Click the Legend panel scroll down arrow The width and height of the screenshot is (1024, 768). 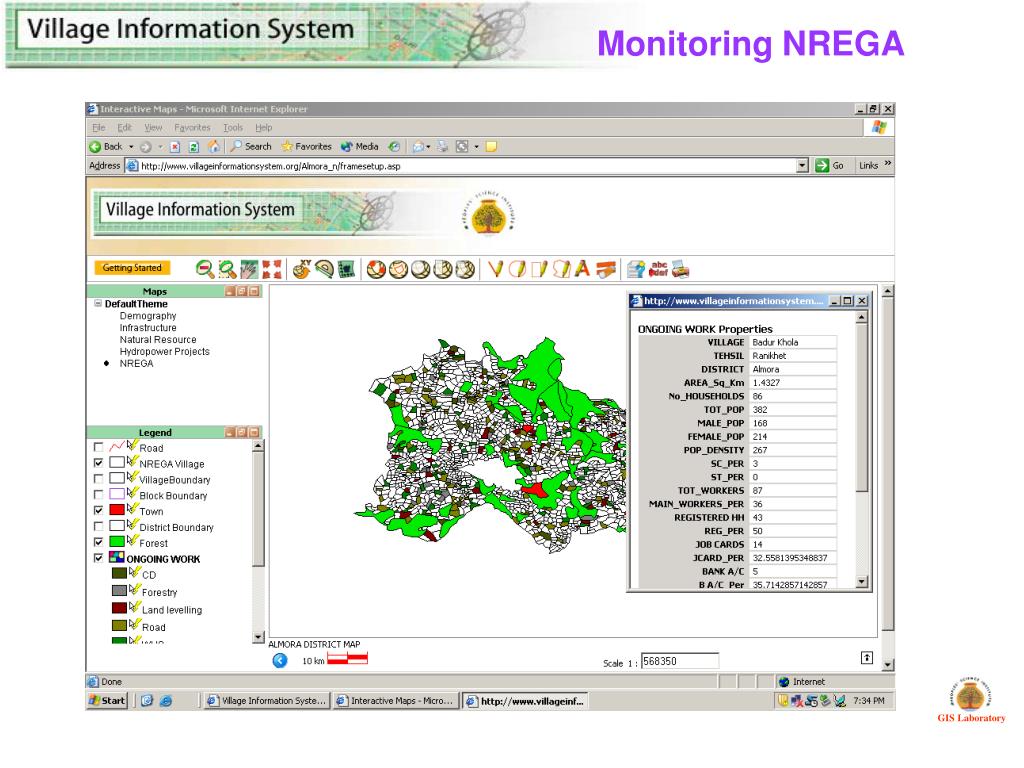click(x=258, y=637)
